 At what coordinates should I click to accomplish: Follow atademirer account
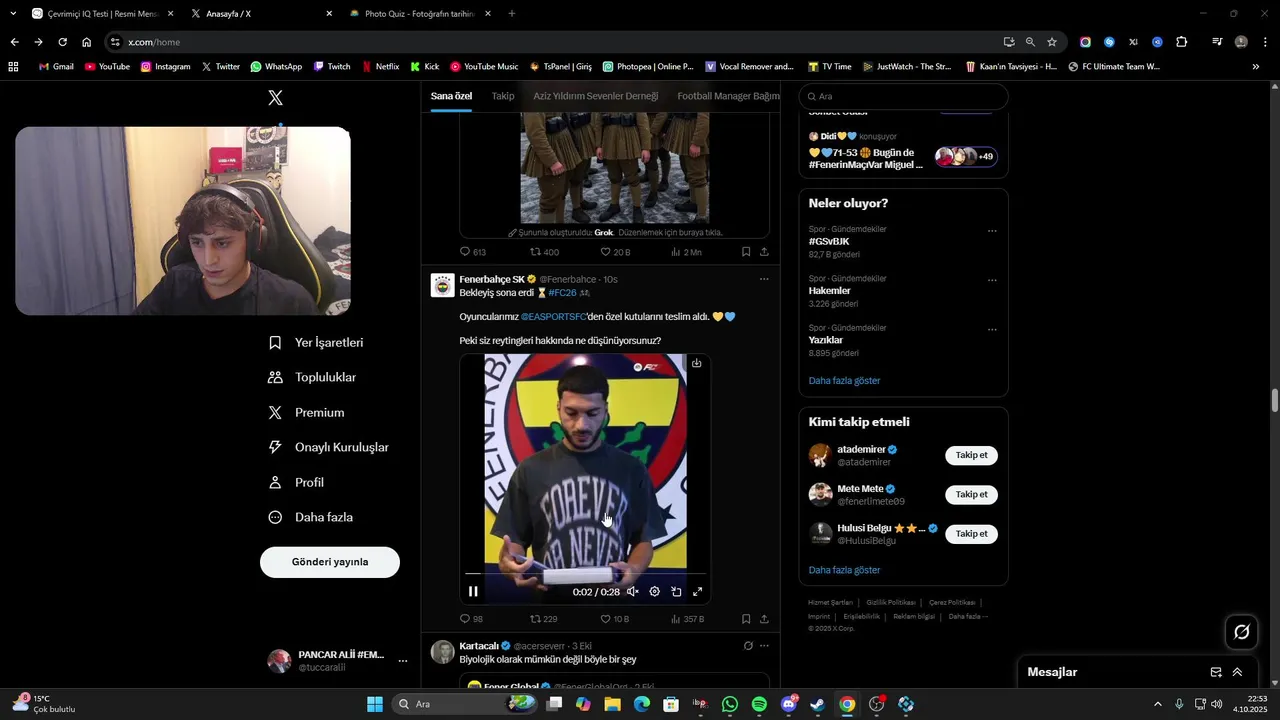971,455
